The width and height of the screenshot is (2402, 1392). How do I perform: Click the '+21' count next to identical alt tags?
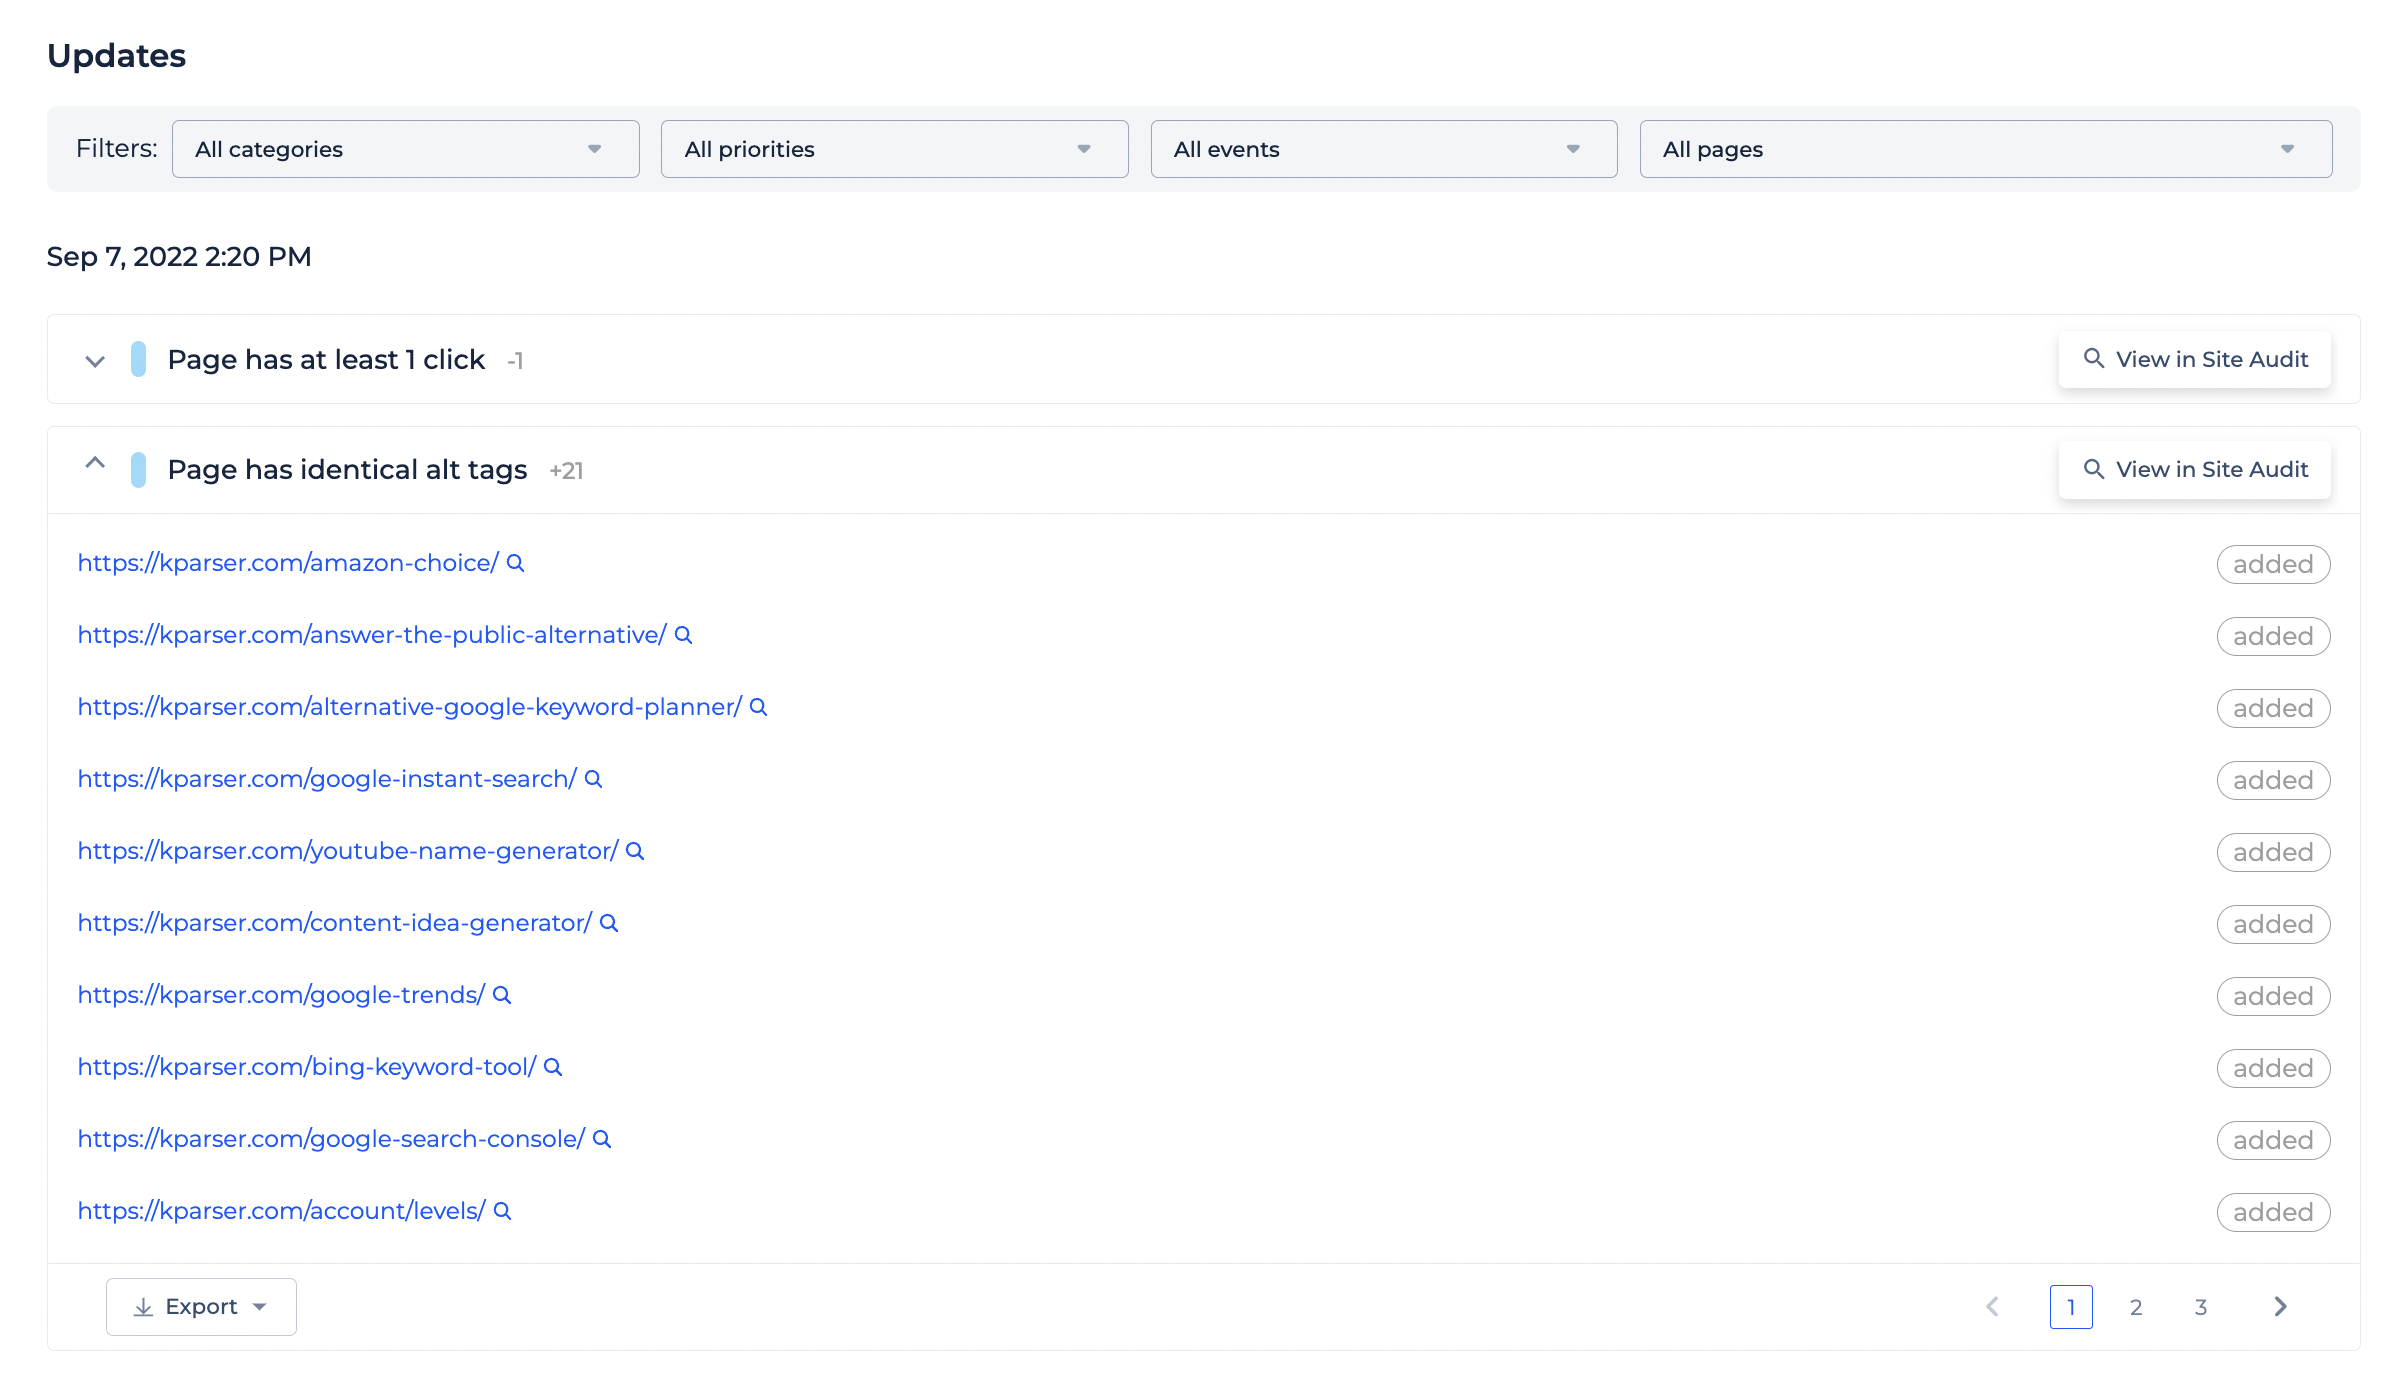pyautogui.click(x=566, y=470)
